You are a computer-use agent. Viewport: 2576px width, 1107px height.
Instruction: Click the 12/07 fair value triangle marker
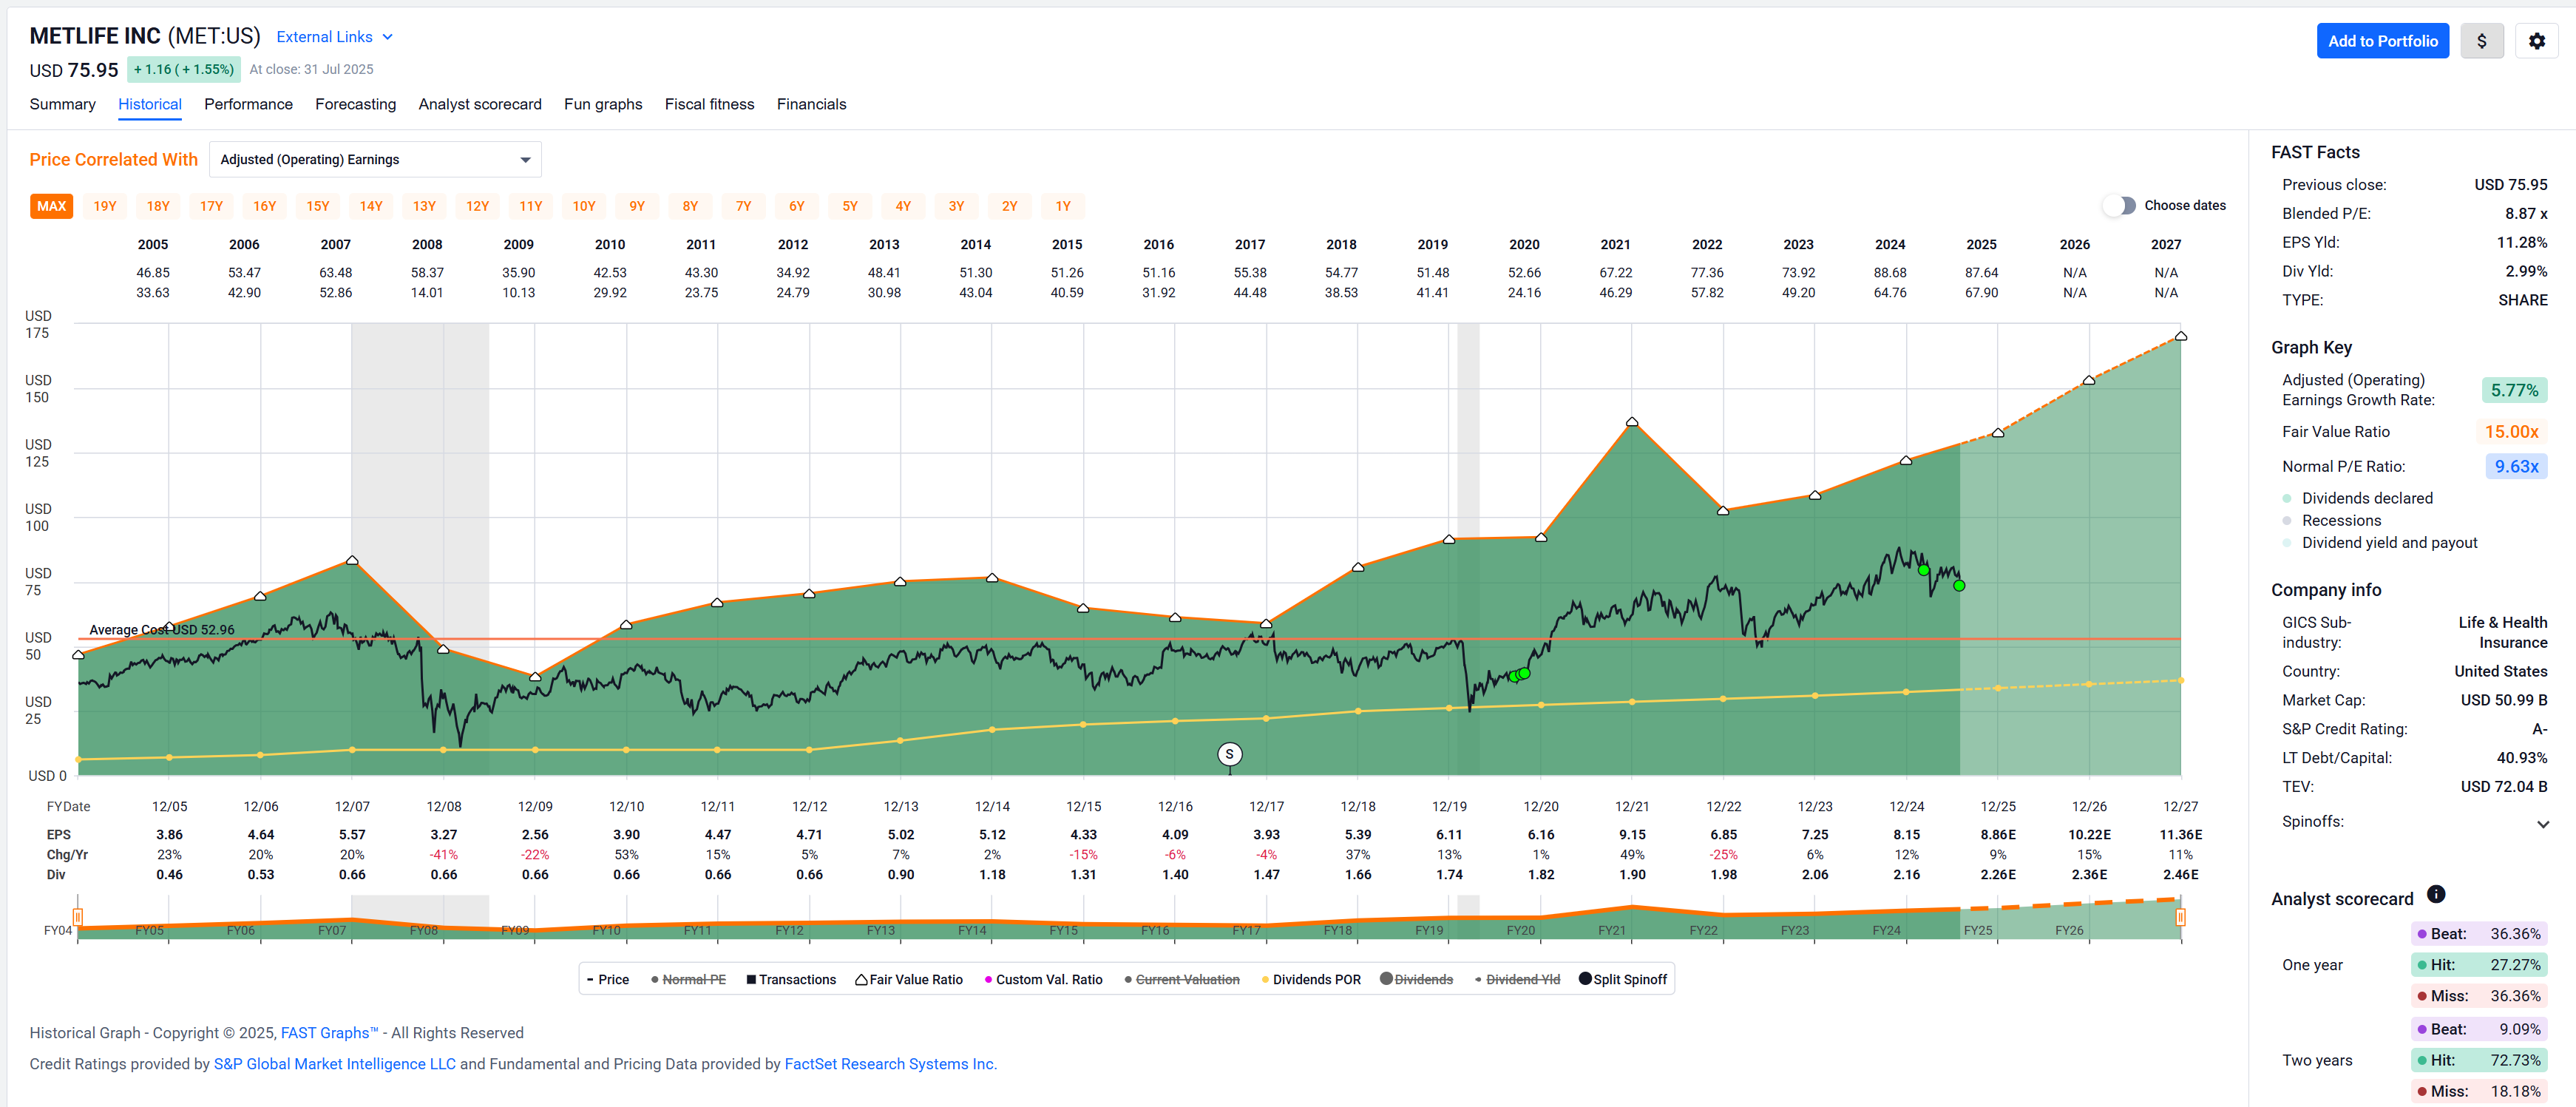point(352,561)
